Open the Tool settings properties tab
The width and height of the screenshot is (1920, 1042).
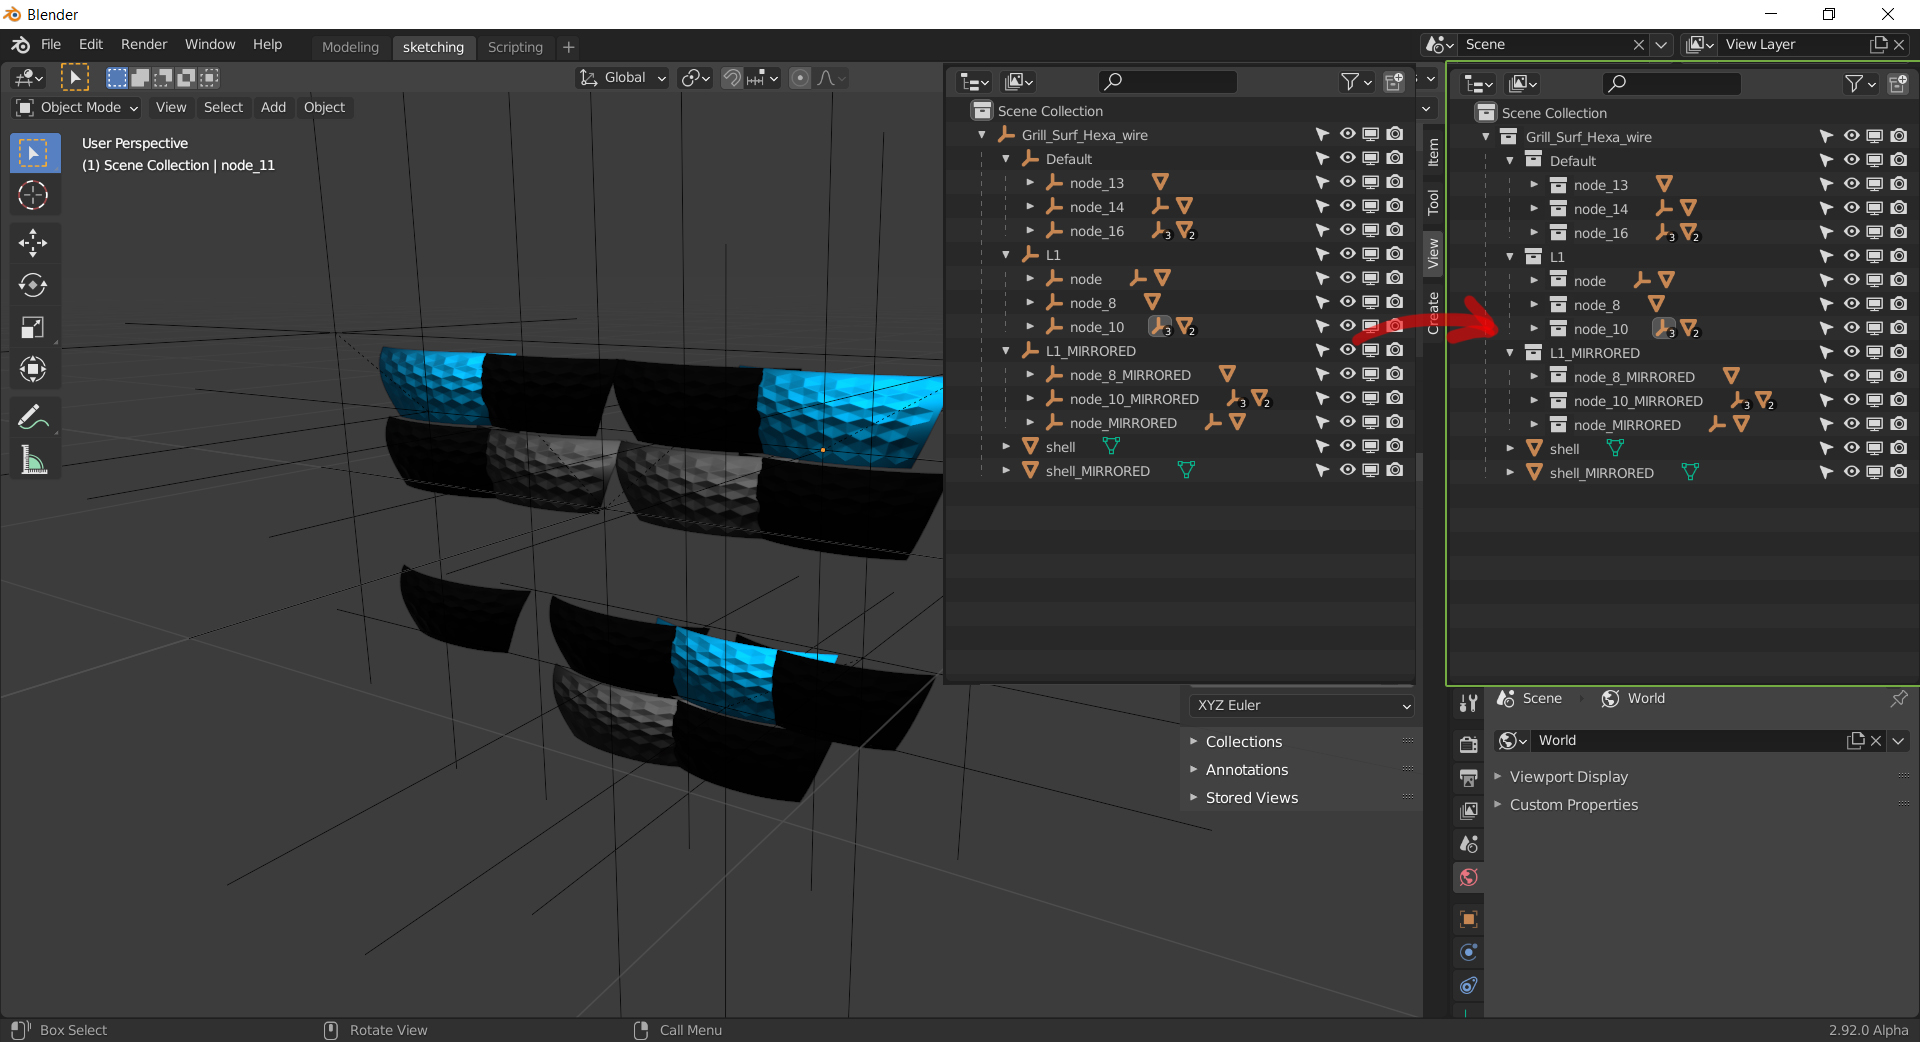point(1468,704)
